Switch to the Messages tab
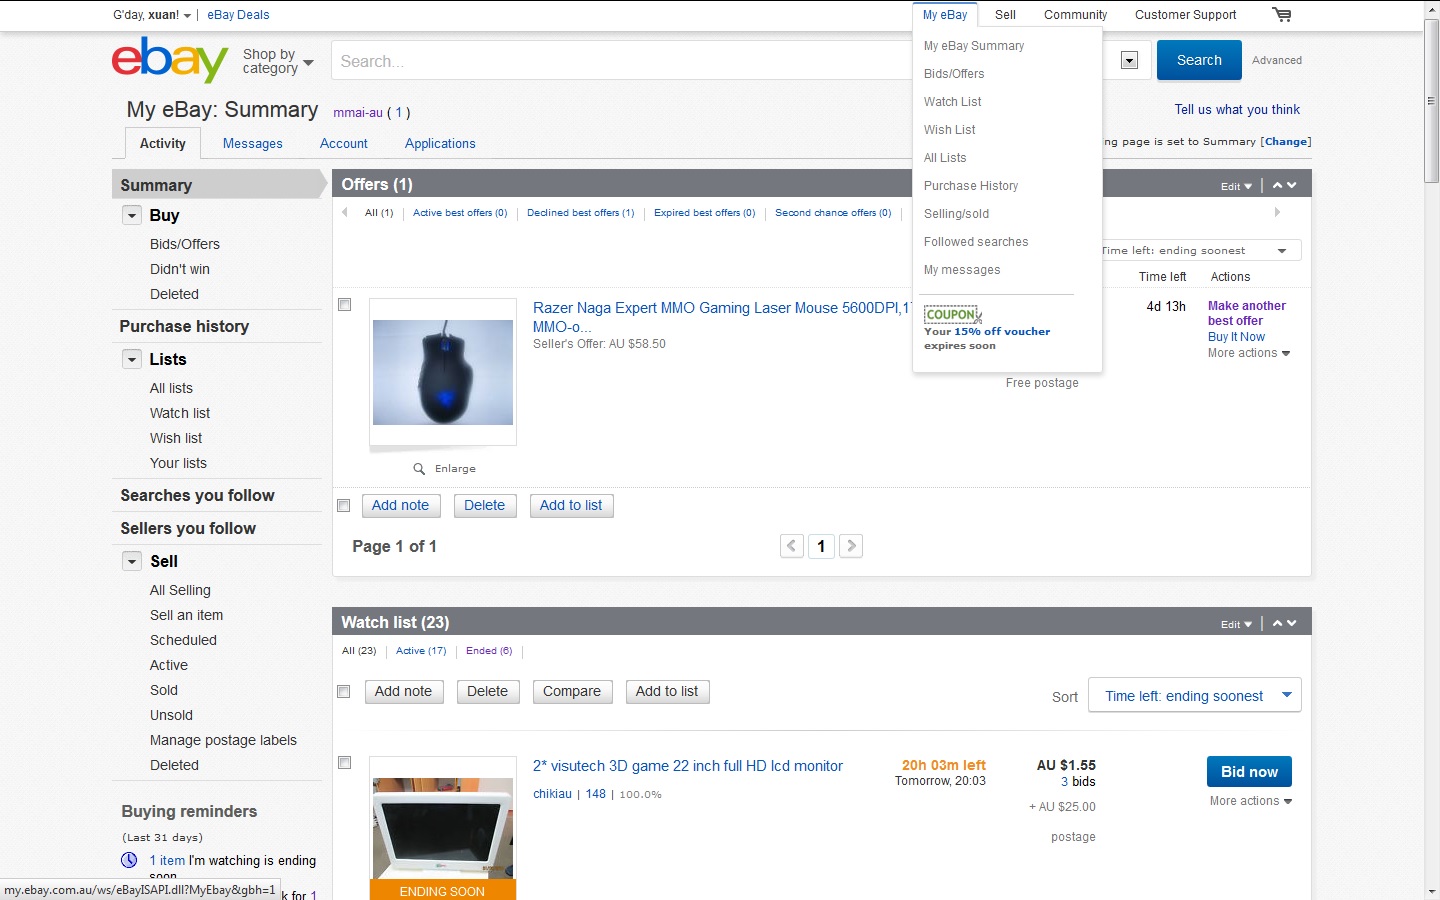This screenshot has height=900, width=1440. 252,144
